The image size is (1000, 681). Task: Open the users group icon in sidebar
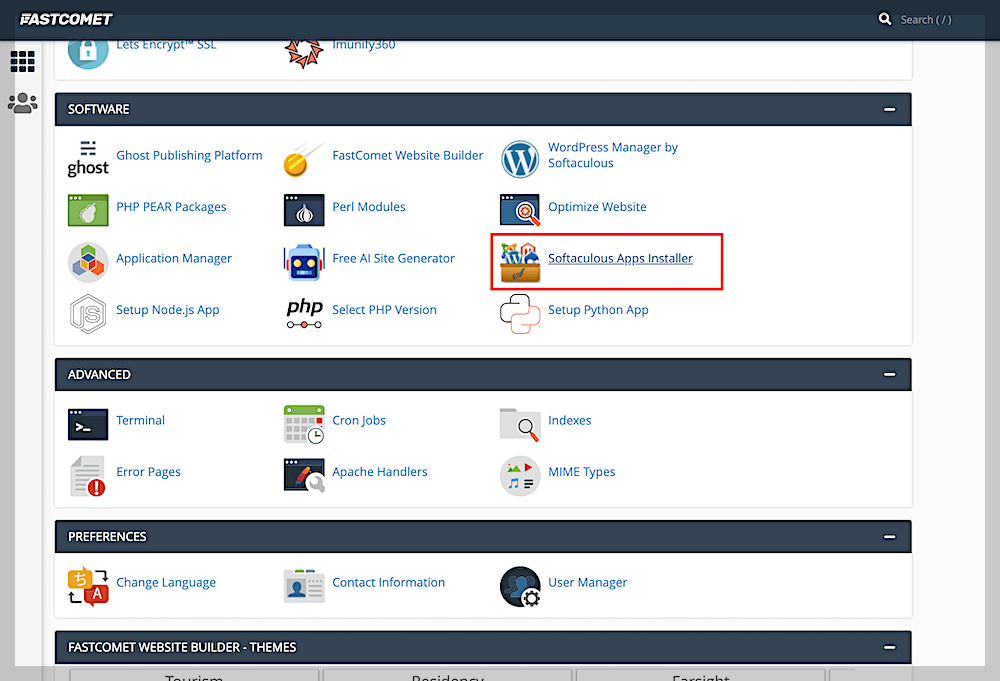22,103
